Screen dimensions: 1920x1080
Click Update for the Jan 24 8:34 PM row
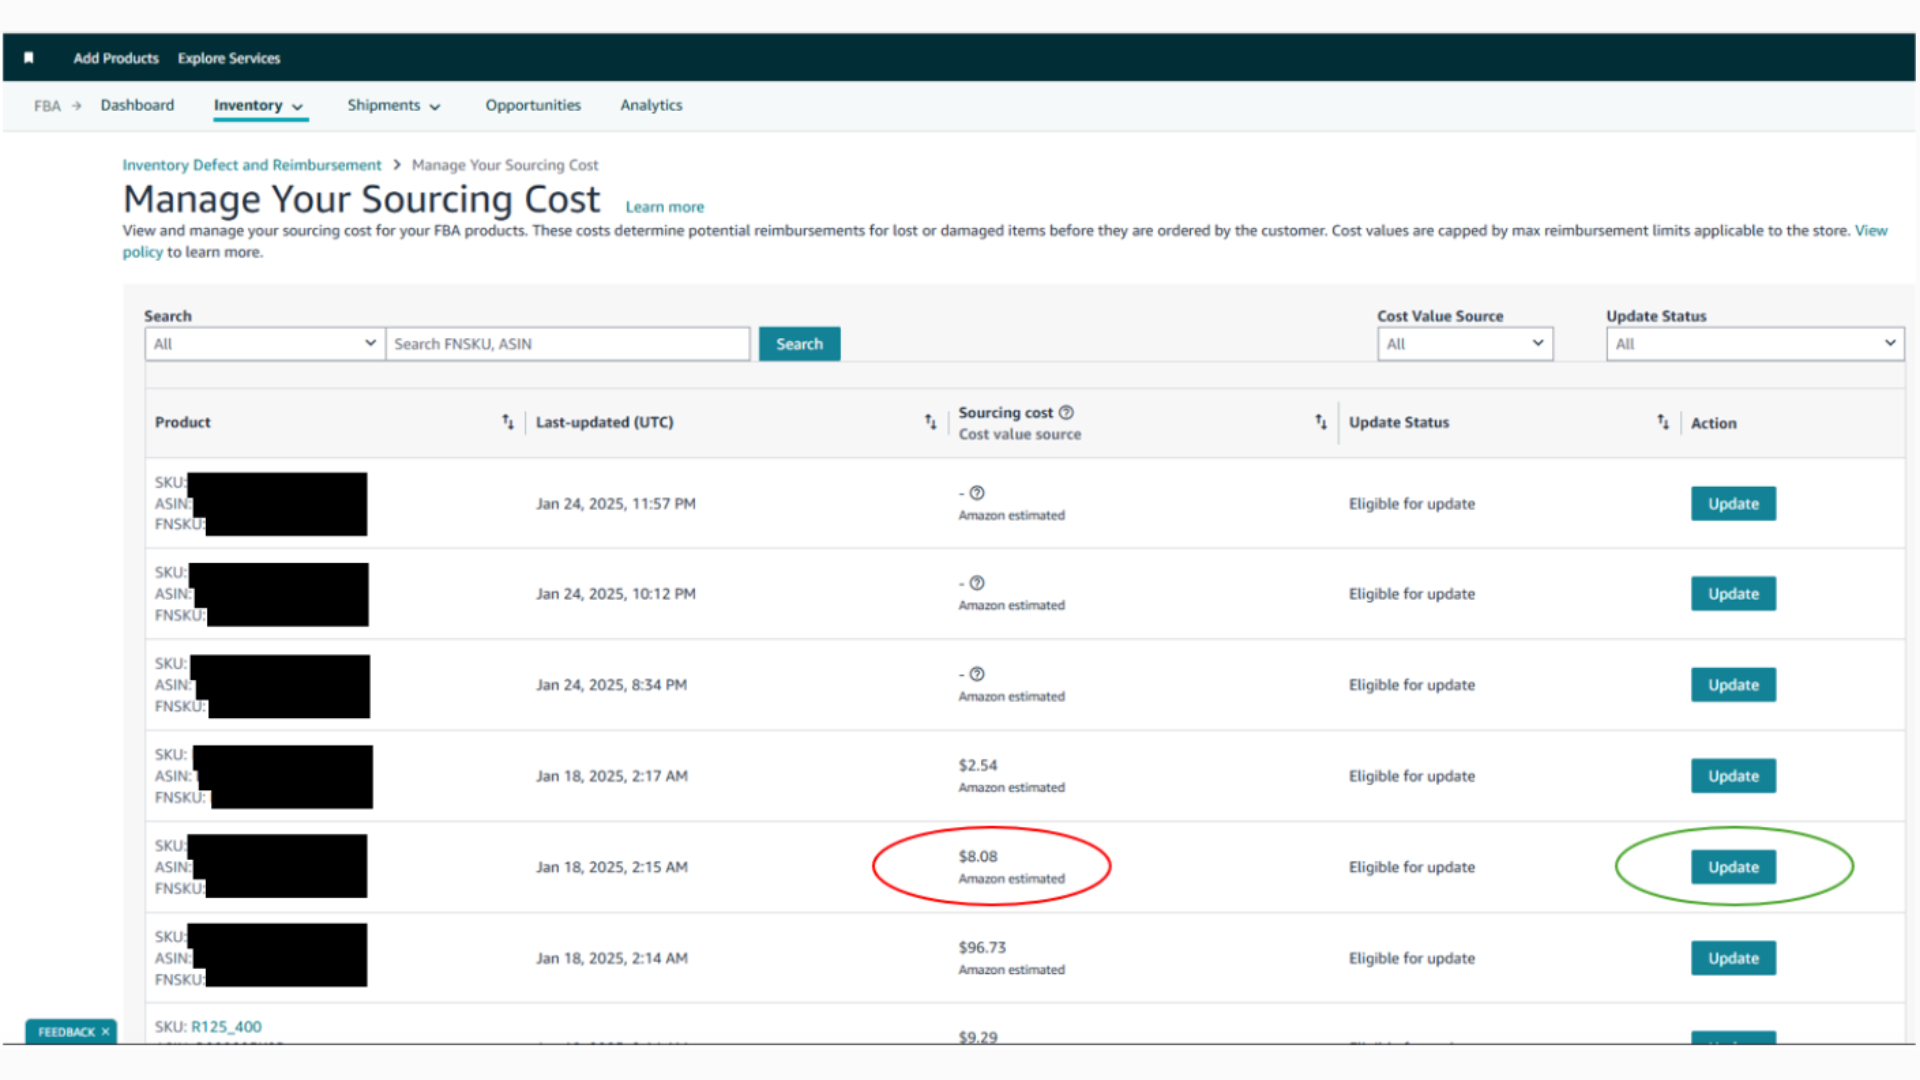(x=1733, y=685)
